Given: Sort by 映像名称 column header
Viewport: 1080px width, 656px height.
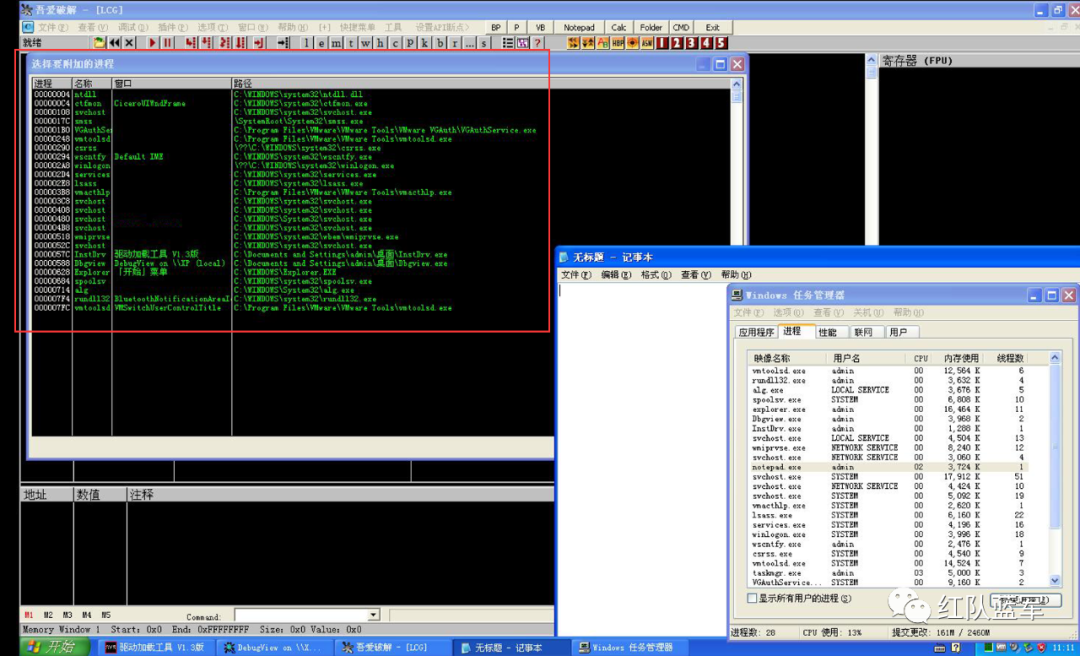Looking at the screenshot, I should (787, 358).
